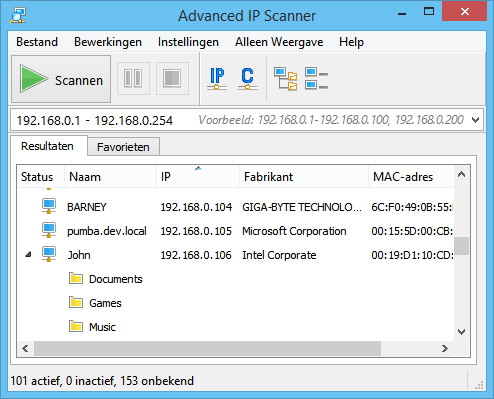Open the Bewerkingen menu
The height and width of the screenshot is (399, 494).
(x=108, y=42)
